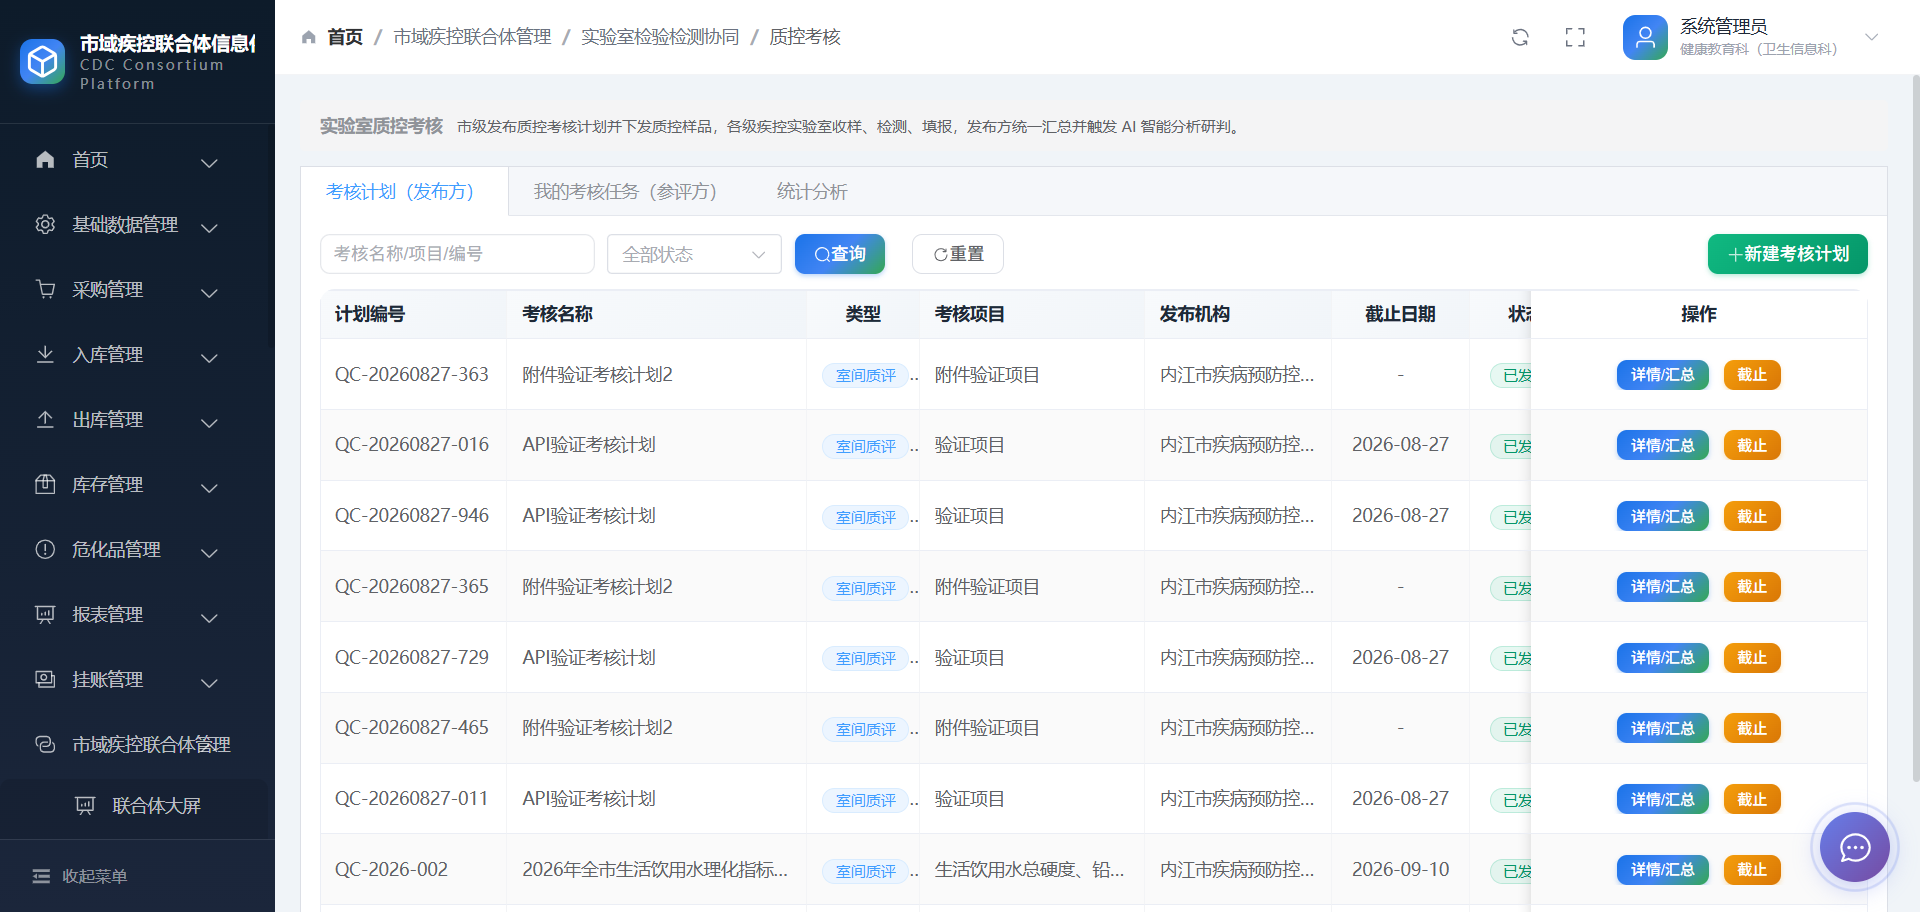1920x912 pixels.
Task: Click 实验室检验检测协同 breadcrumb text
Action: click(660, 37)
